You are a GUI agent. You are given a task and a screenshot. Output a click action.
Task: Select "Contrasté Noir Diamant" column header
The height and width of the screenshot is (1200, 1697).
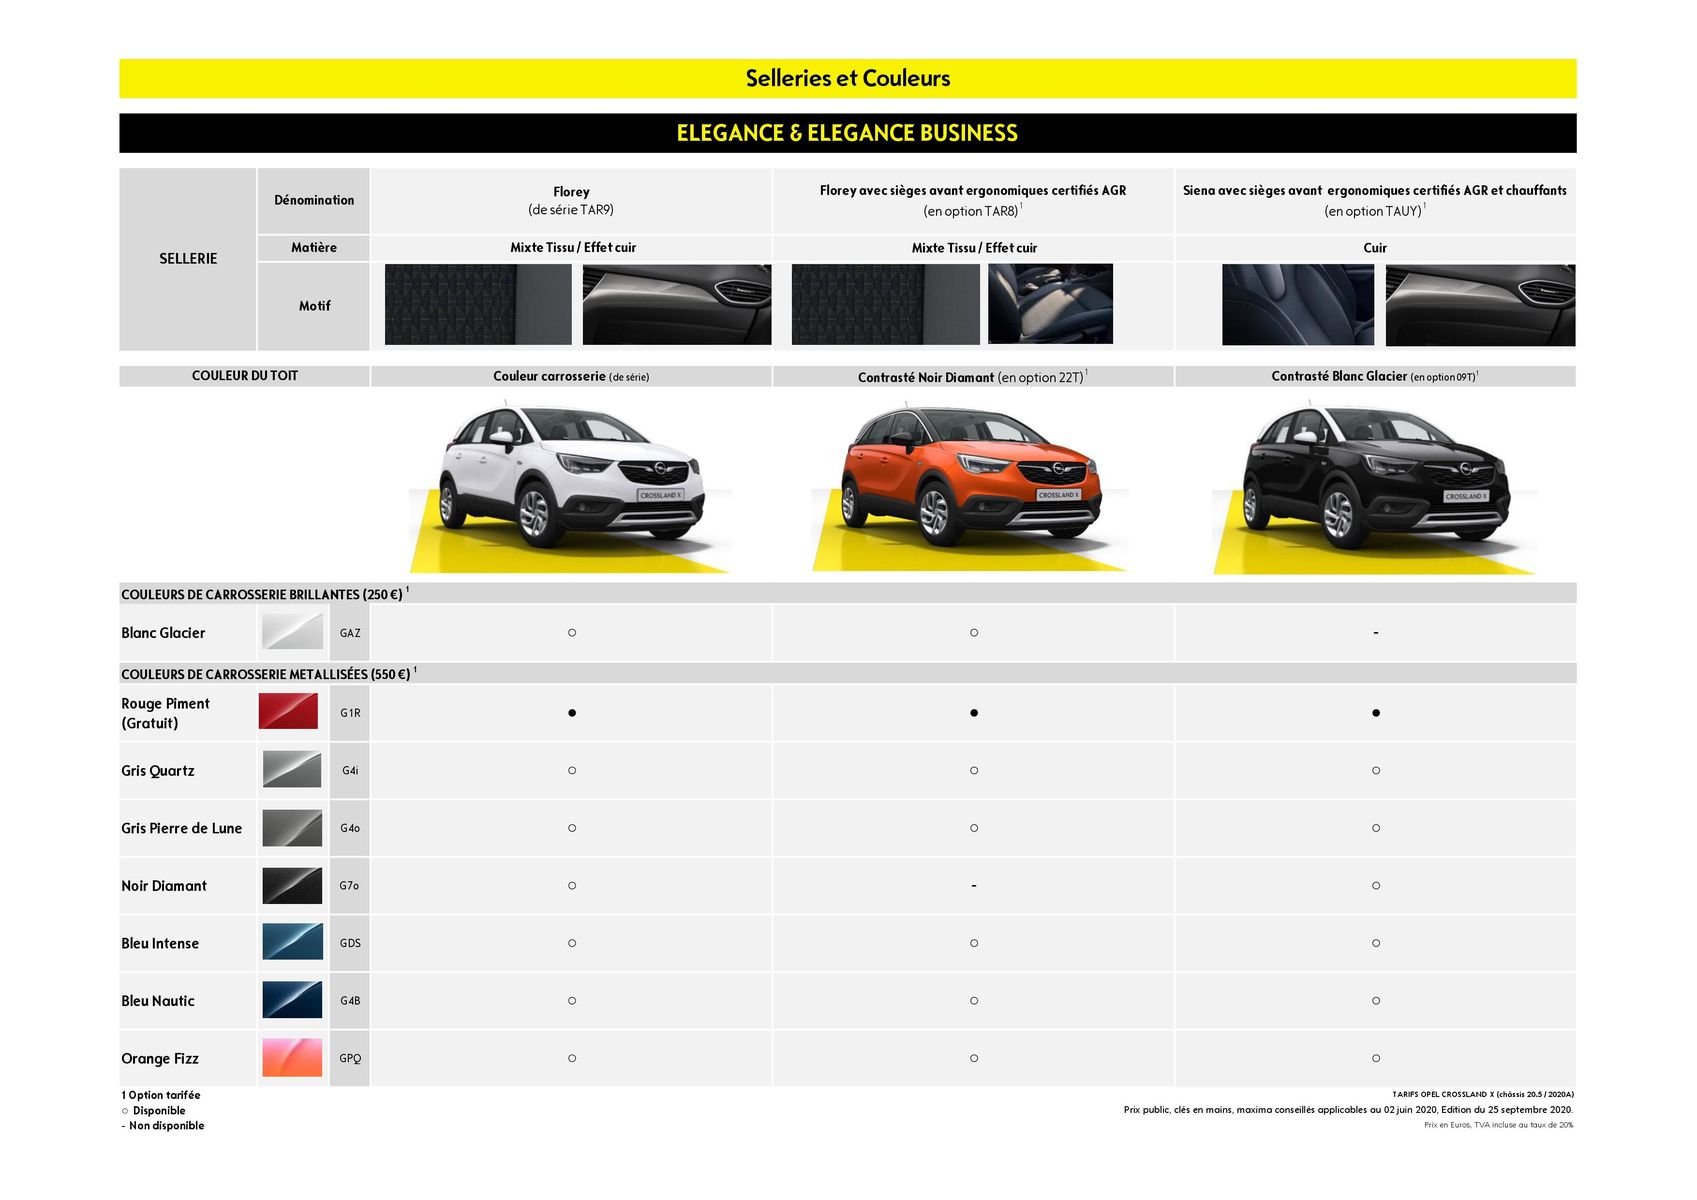pyautogui.click(x=973, y=376)
